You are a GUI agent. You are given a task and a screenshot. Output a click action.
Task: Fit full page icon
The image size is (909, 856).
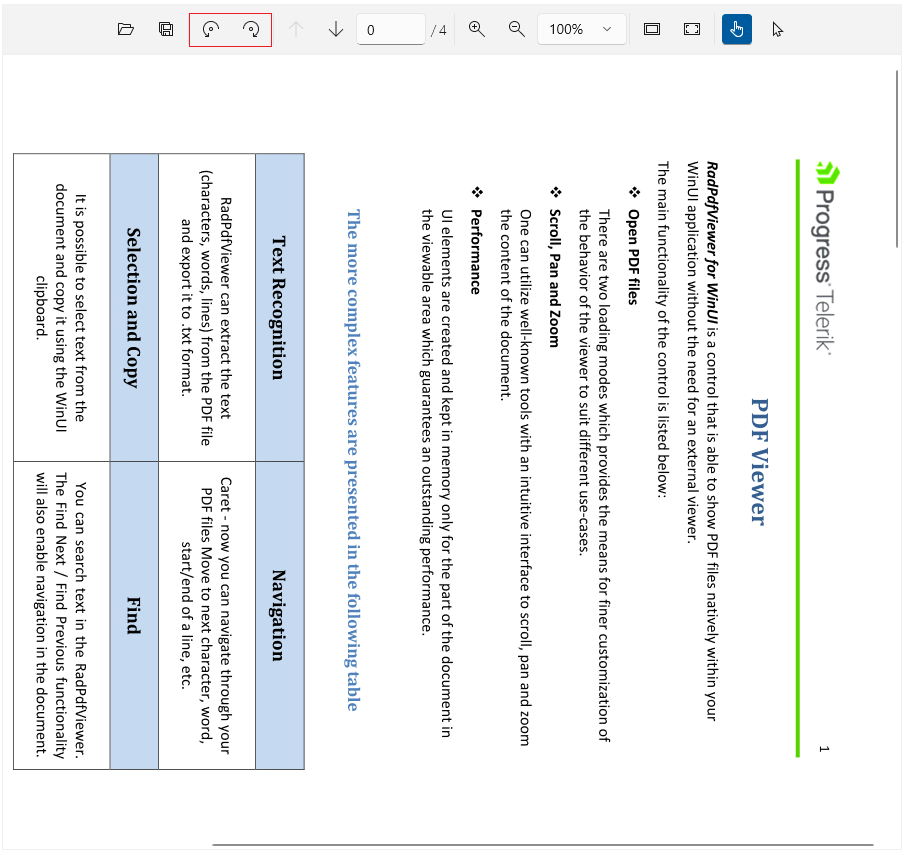coord(692,29)
